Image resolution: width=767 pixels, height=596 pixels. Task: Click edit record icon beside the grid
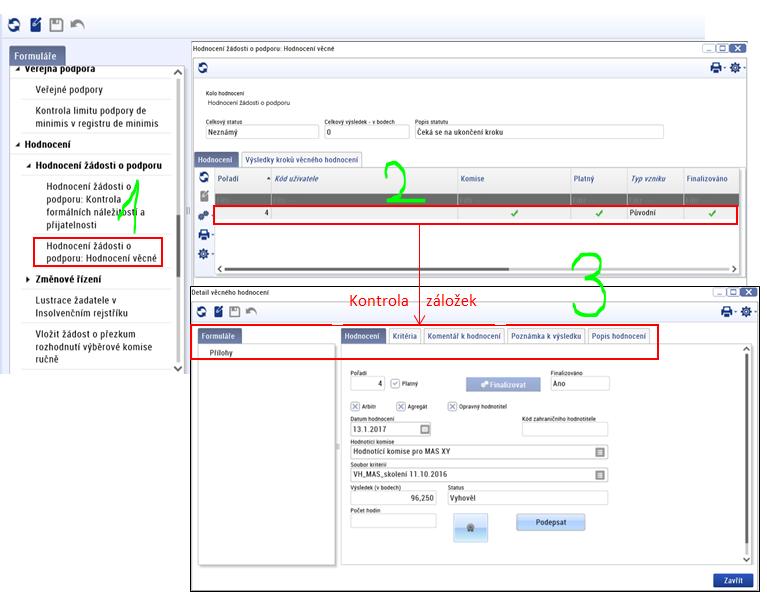click(204, 196)
